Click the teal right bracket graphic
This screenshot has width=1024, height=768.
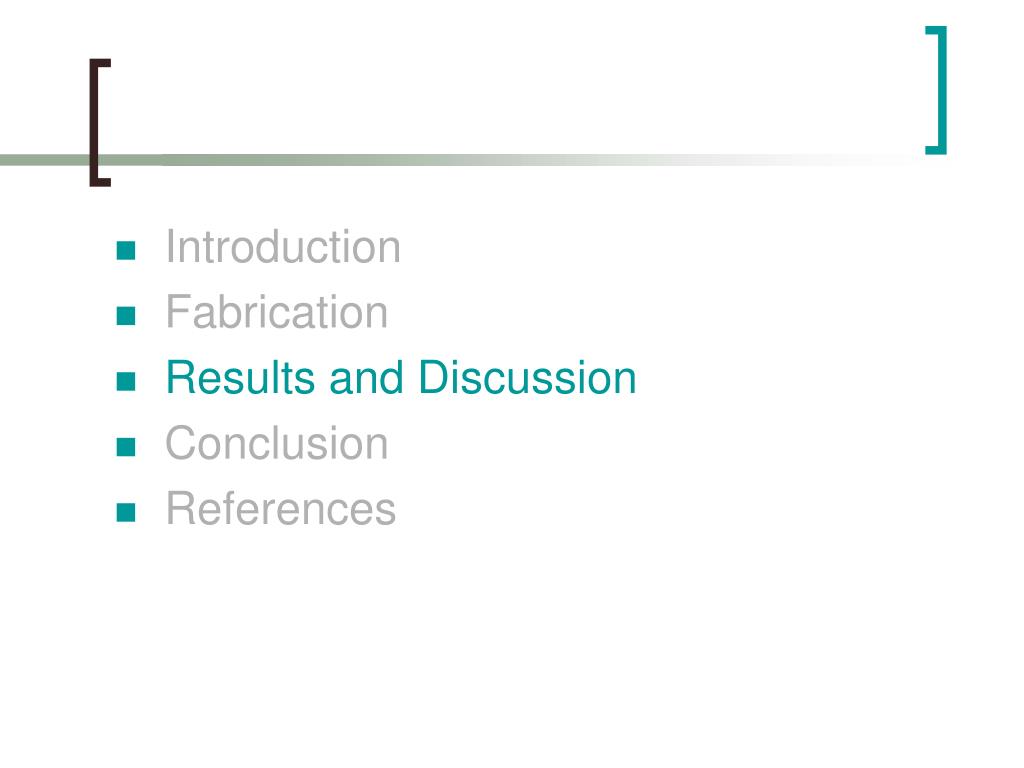(936, 90)
